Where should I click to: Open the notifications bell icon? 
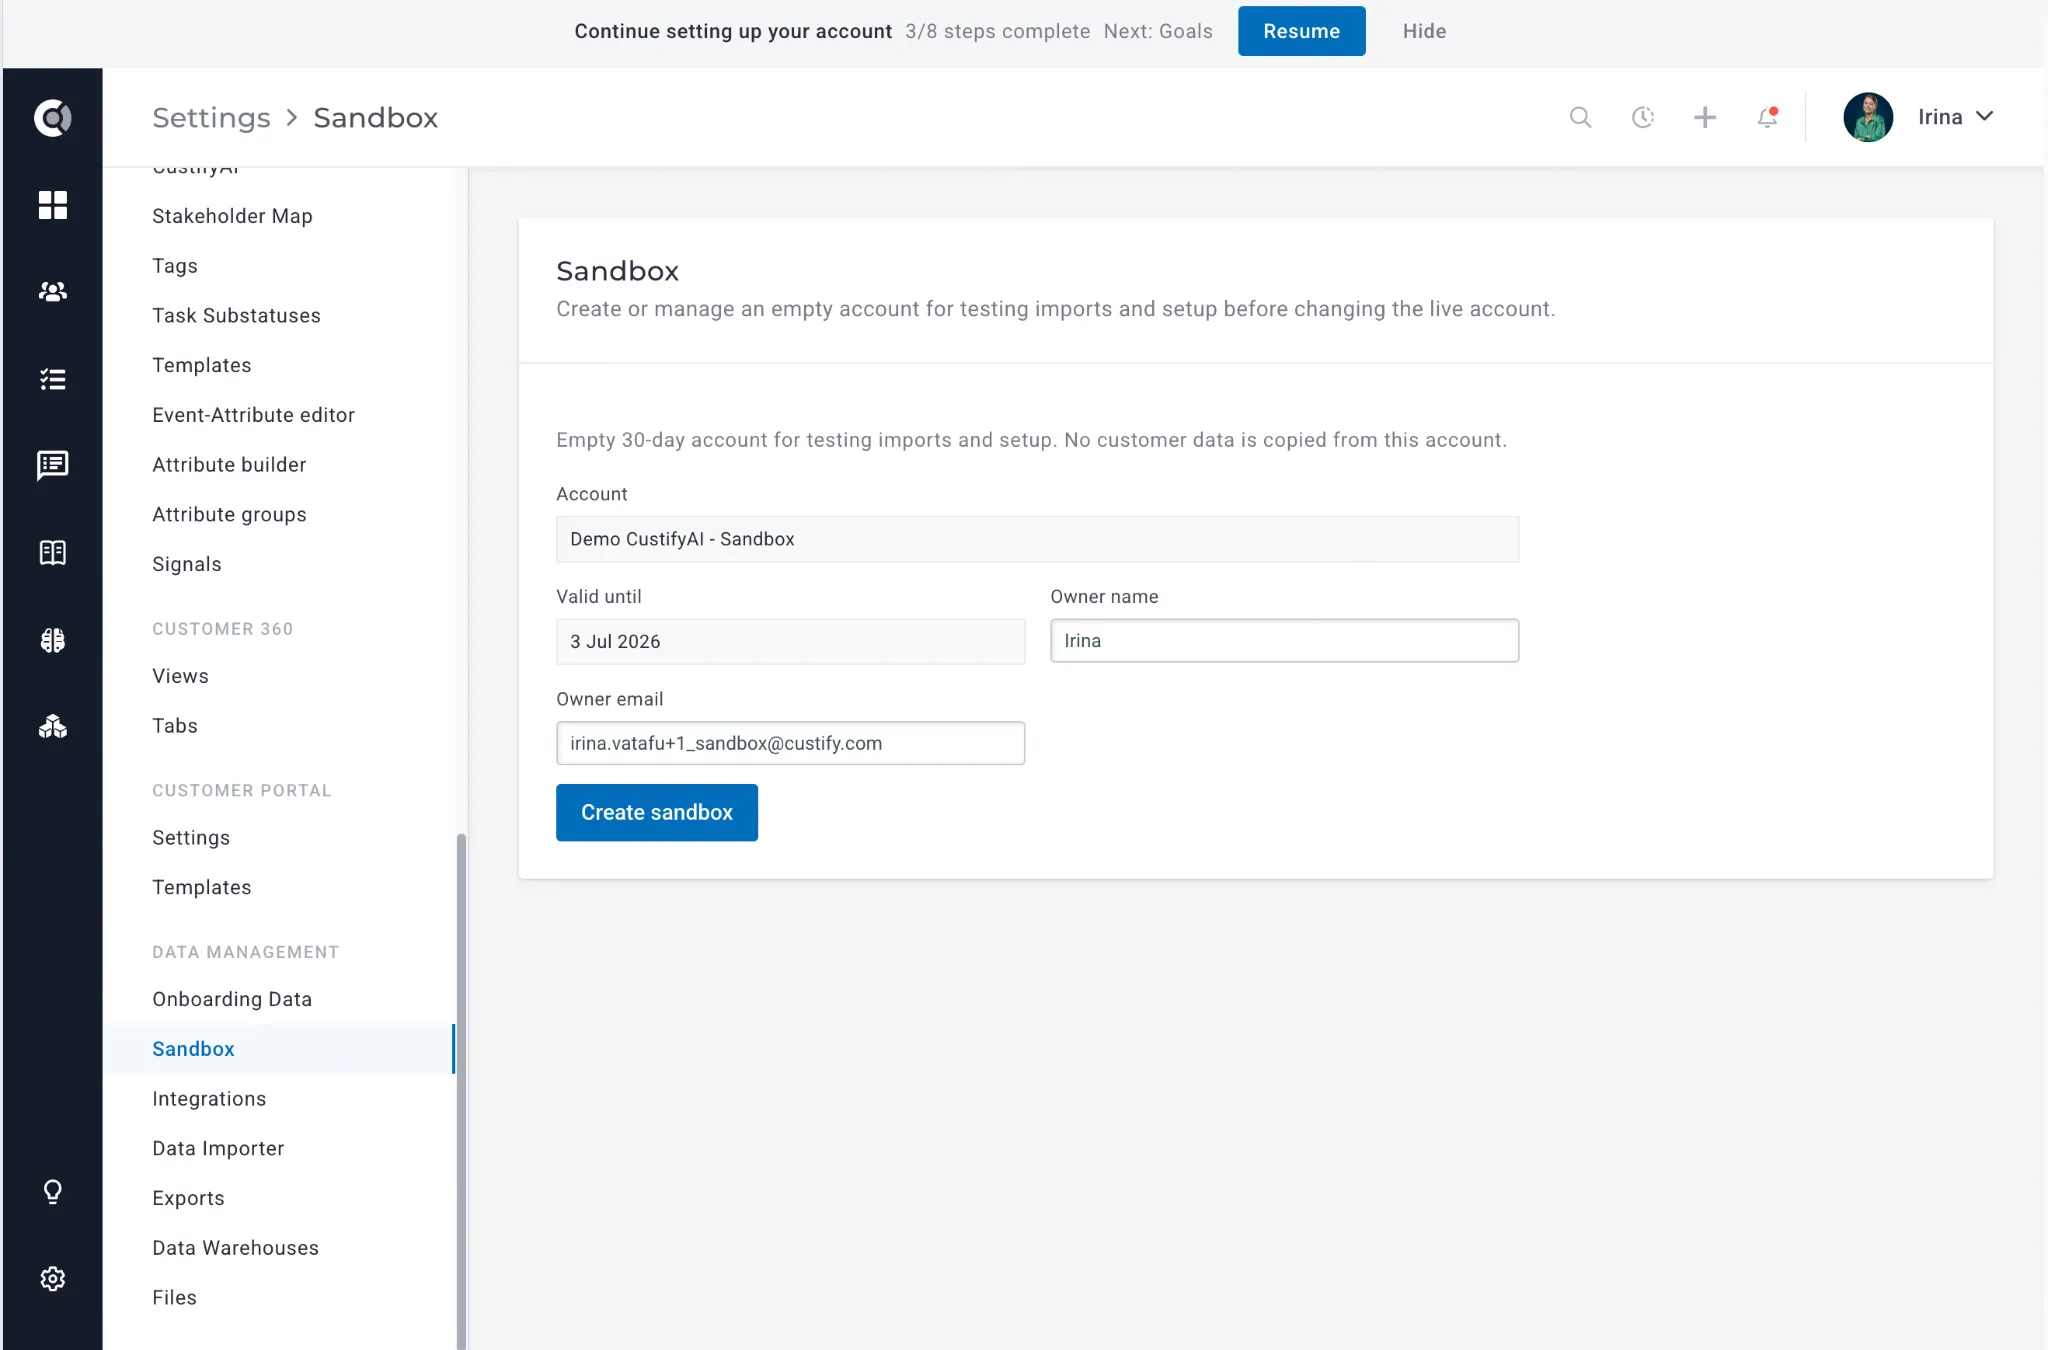tap(1767, 118)
